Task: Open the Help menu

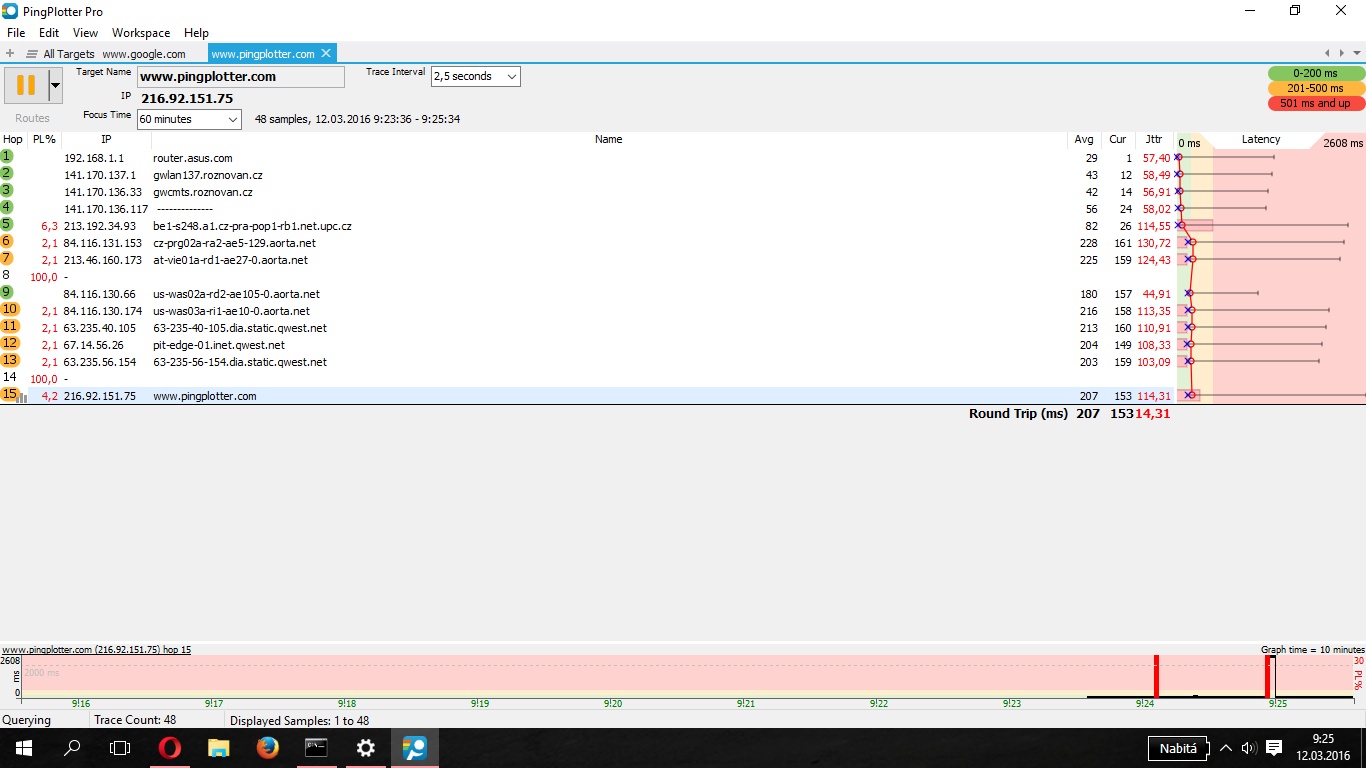Action: point(197,33)
